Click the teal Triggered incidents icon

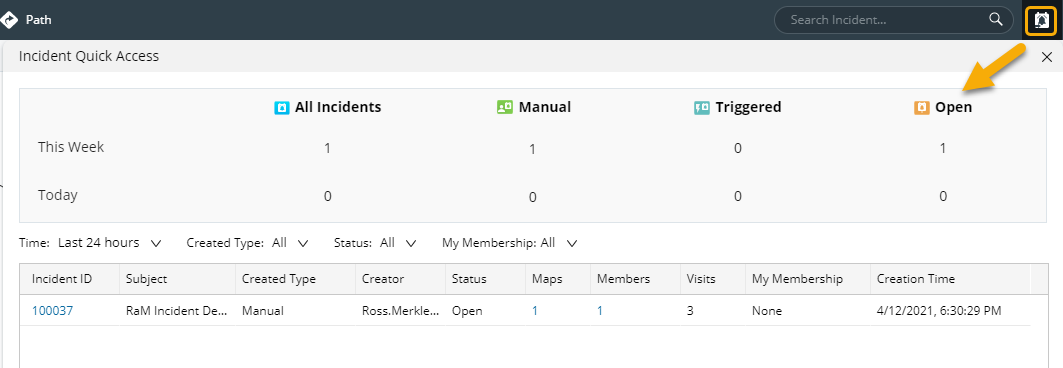pos(702,107)
